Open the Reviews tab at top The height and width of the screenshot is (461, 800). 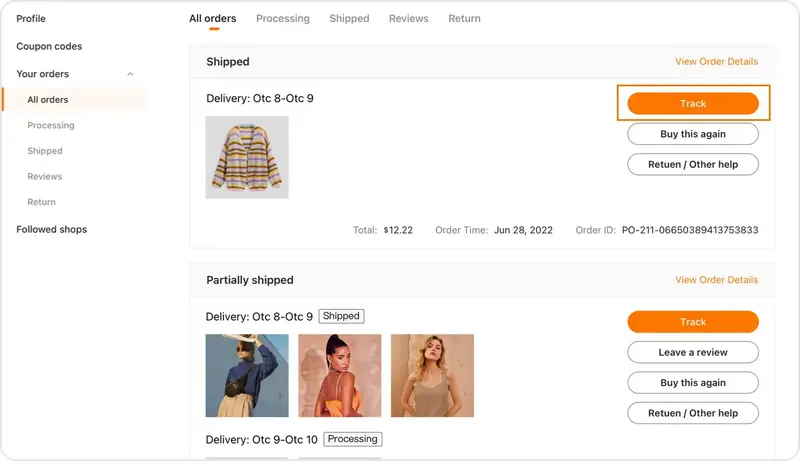[x=408, y=19]
